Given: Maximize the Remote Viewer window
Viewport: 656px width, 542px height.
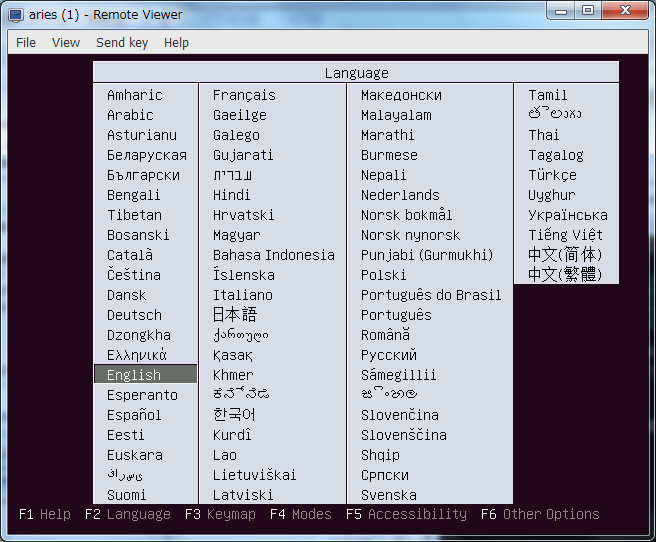Looking at the screenshot, I should click(x=588, y=11).
